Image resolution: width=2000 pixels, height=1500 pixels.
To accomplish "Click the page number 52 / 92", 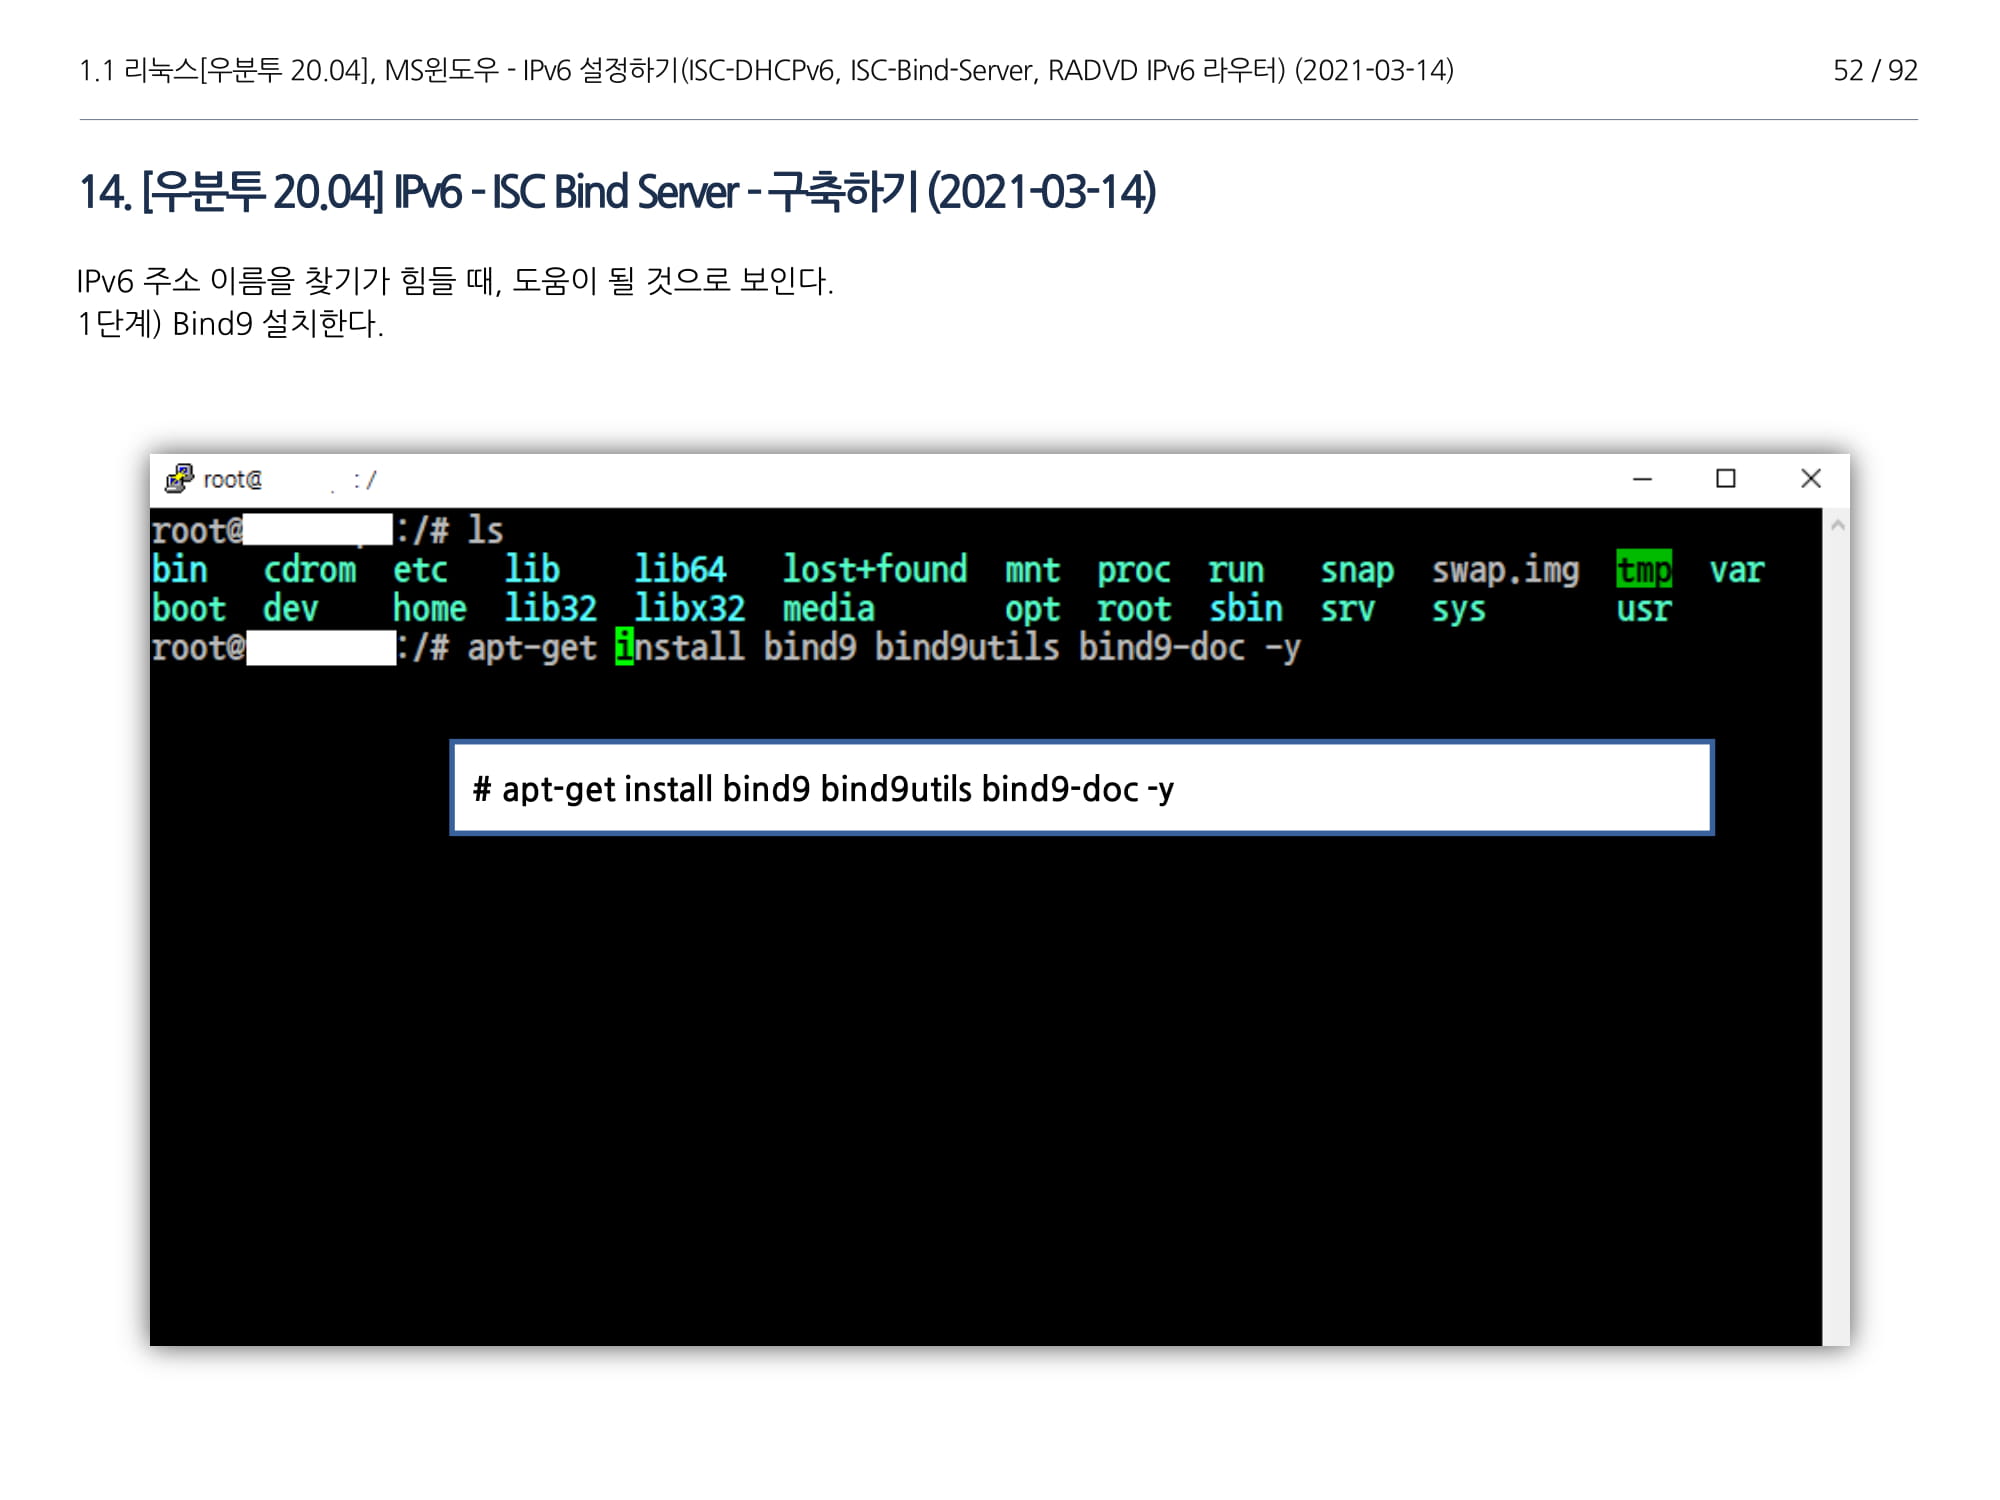I will [x=1874, y=70].
